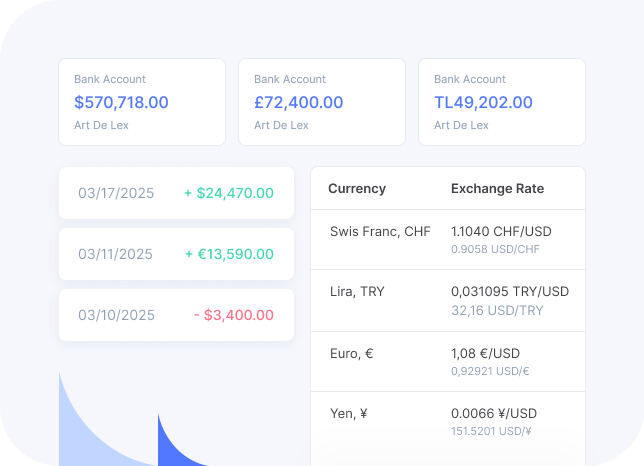Click the 32,16 USD/TRY rate
The height and width of the screenshot is (466, 644).
[497, 310]
